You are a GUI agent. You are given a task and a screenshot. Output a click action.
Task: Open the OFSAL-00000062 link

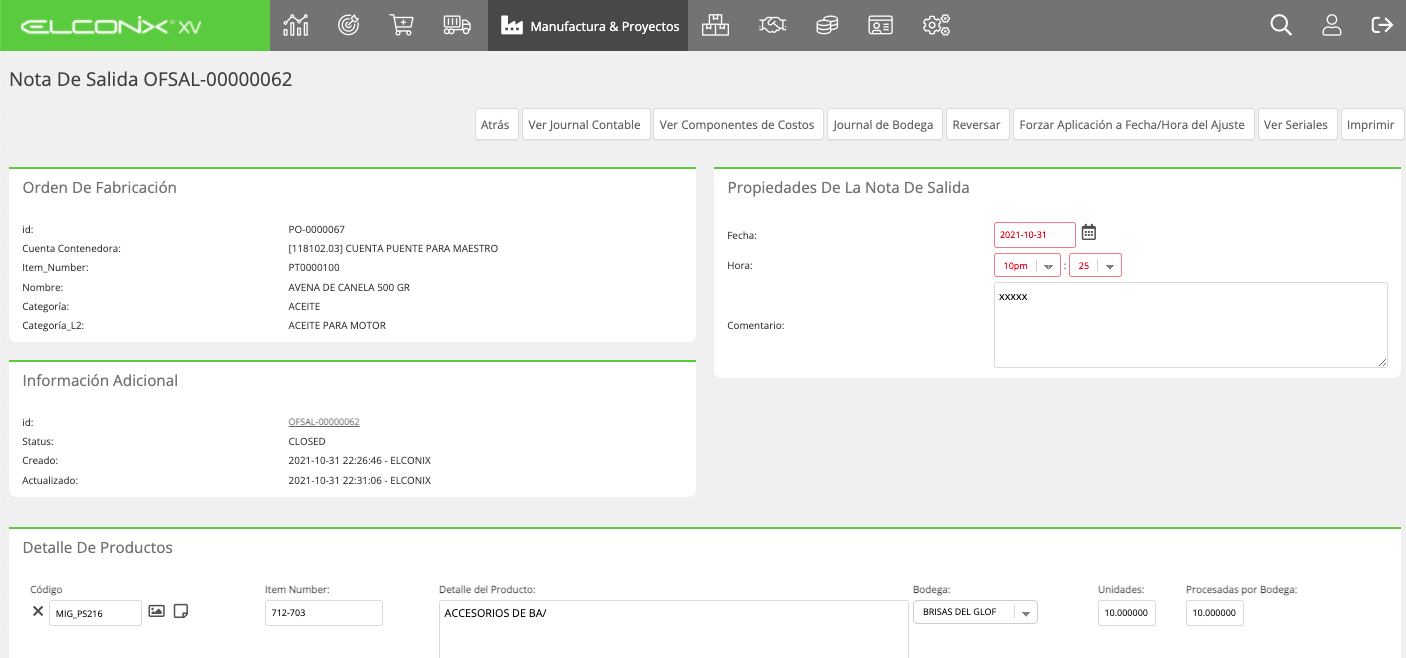[324, 422]
